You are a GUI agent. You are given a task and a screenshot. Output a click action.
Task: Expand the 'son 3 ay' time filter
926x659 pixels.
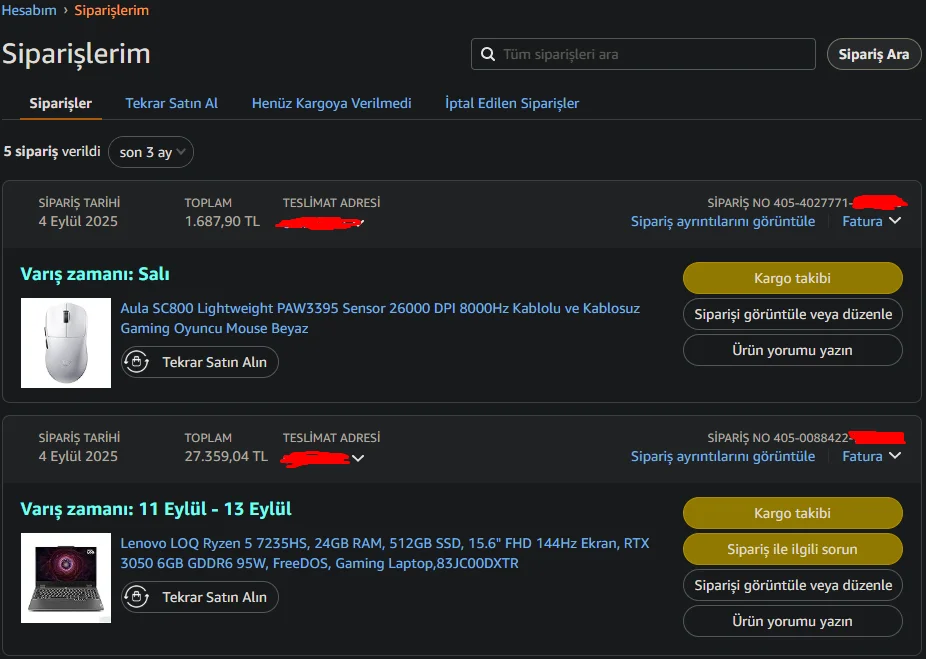[x=151, y=152]
